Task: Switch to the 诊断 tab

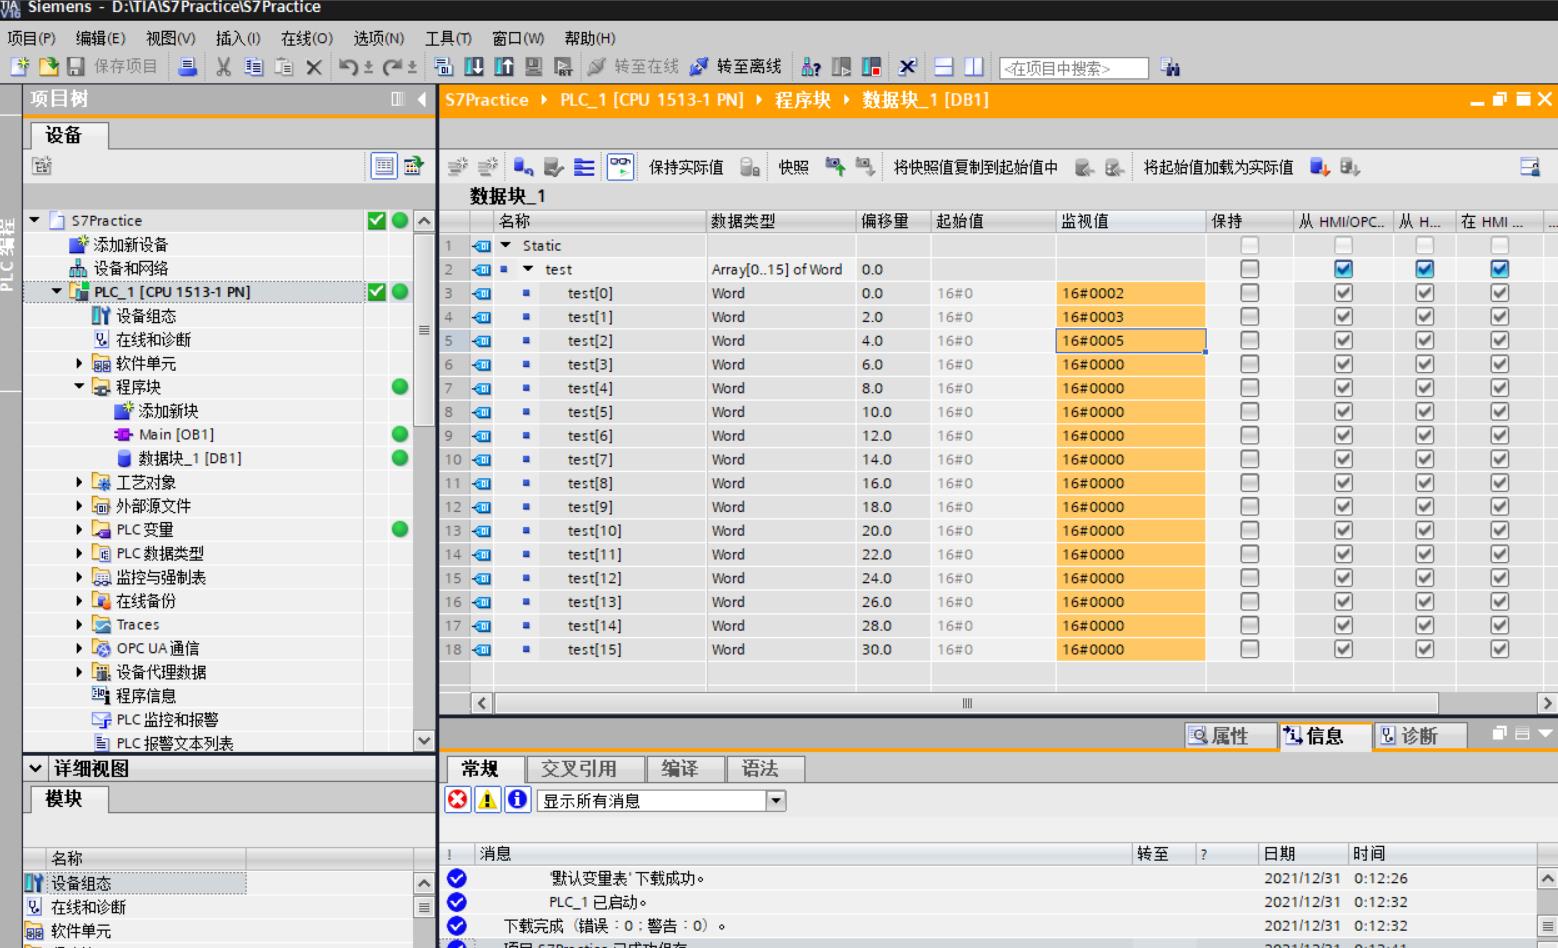Action: tap(1420, 737)
